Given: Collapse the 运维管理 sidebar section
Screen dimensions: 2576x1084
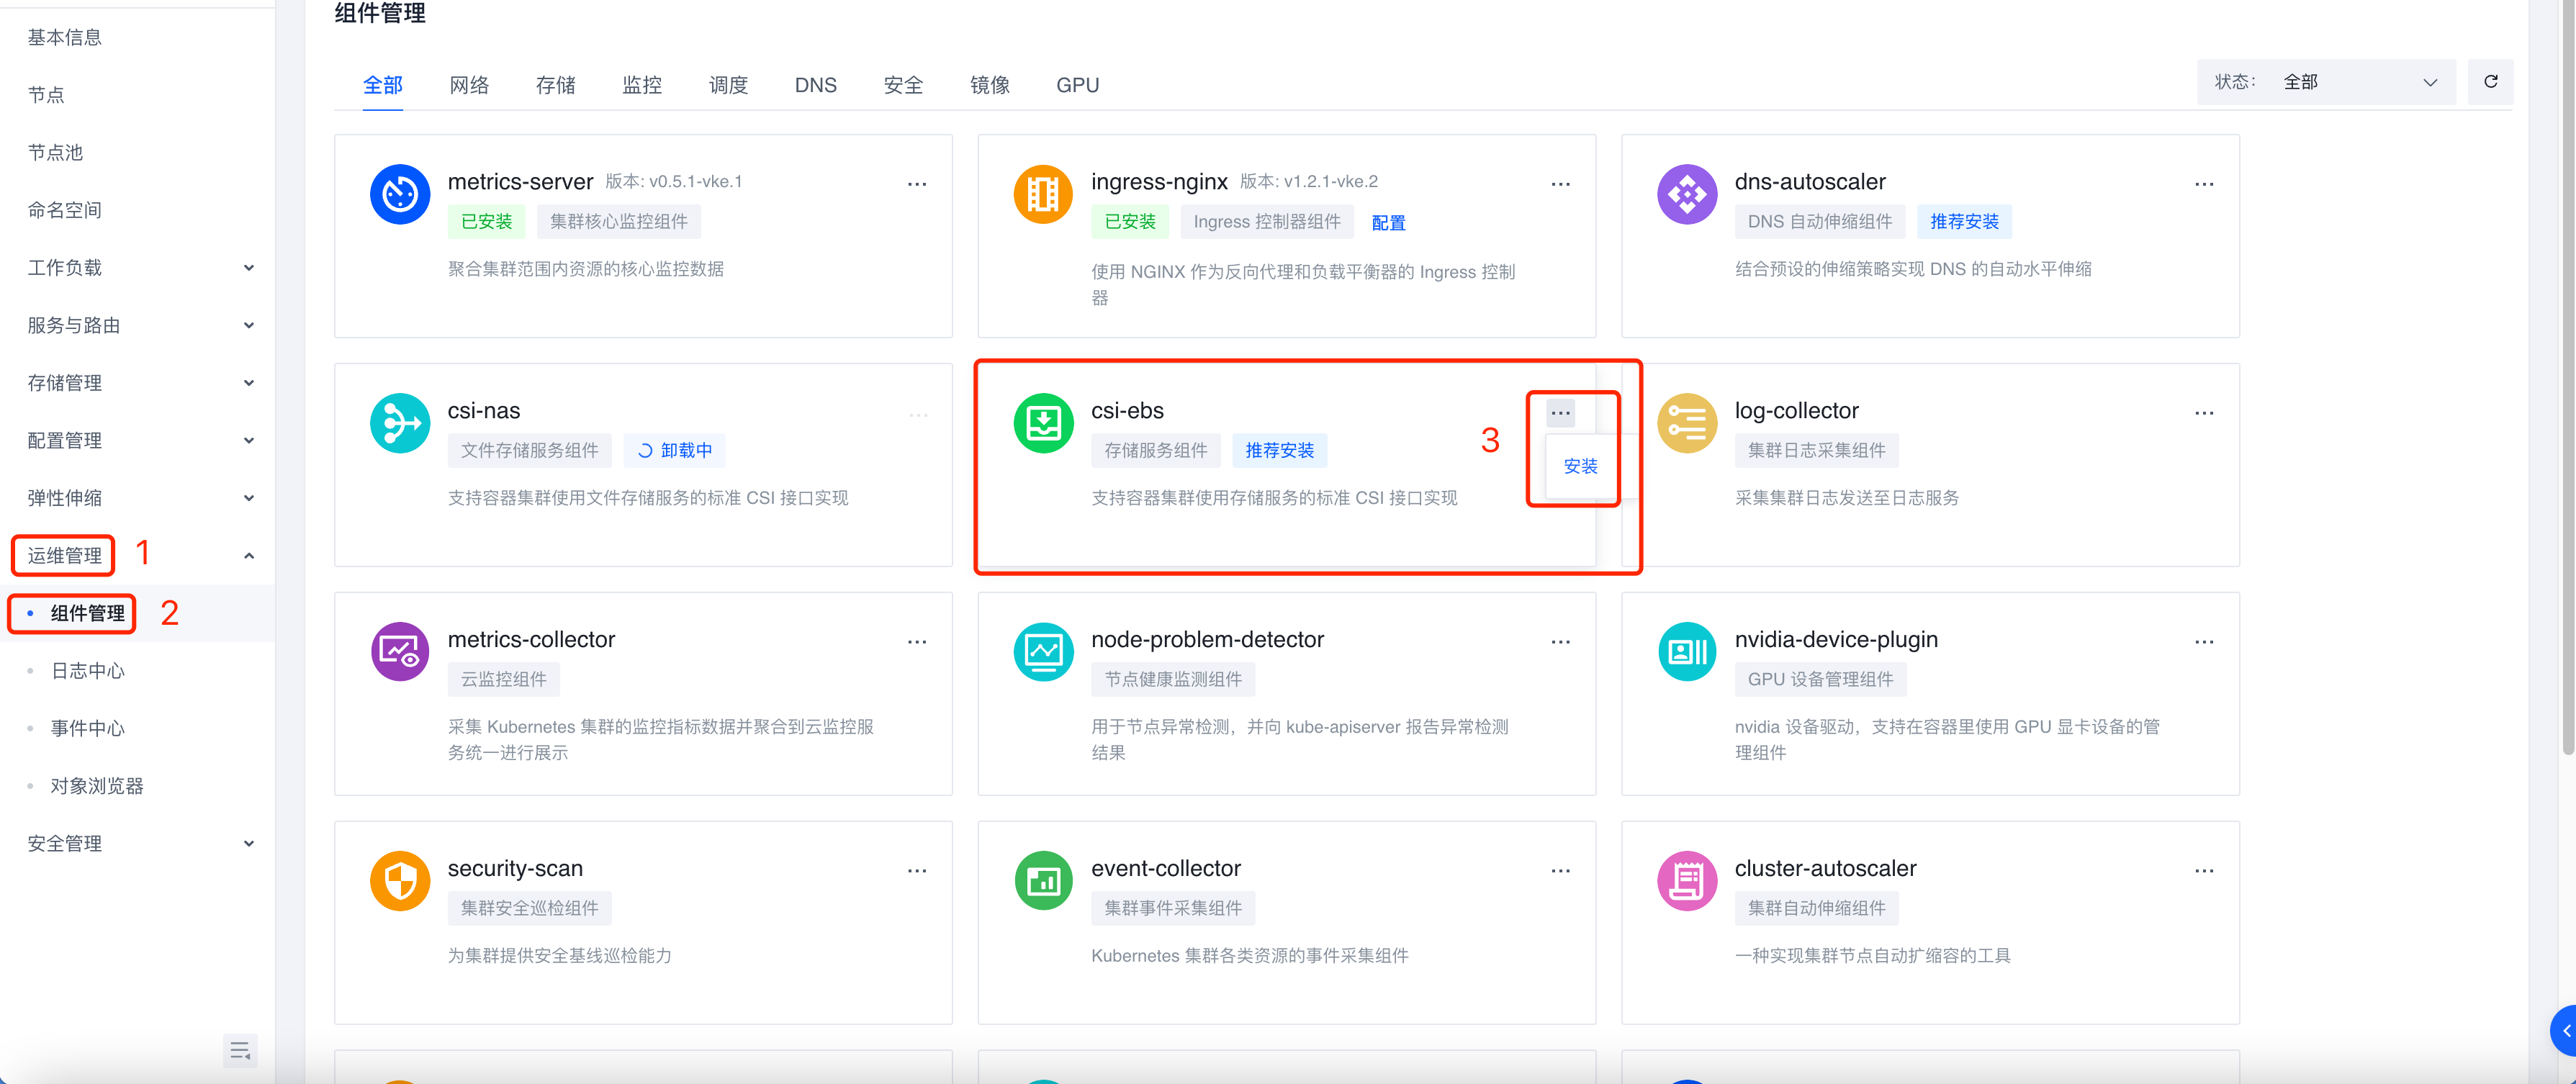Looking at the screenshot, I should 140,556.
